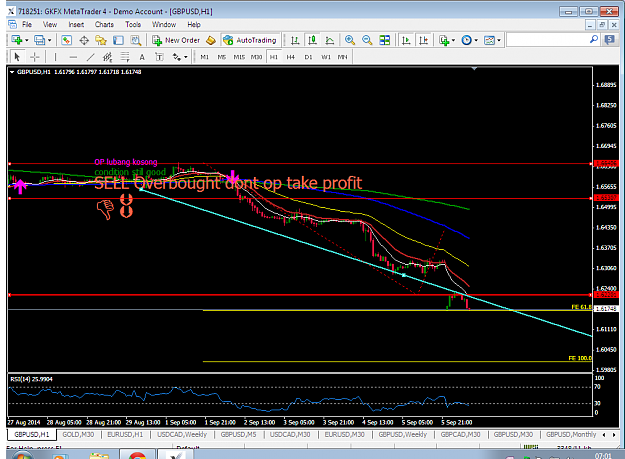Open the File menu
Viewport: 625px width, 459px height.
tap(27, 24)
